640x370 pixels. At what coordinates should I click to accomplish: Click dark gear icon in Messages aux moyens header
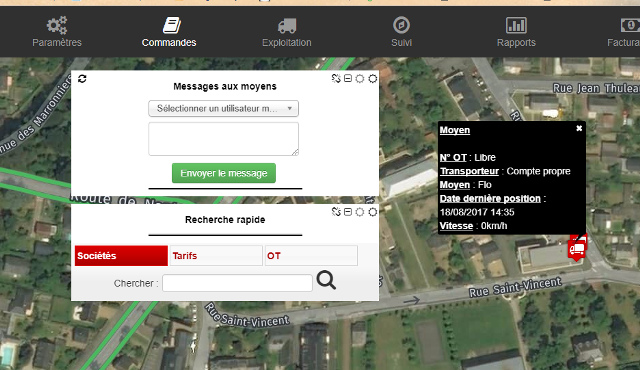click(373, 79)
